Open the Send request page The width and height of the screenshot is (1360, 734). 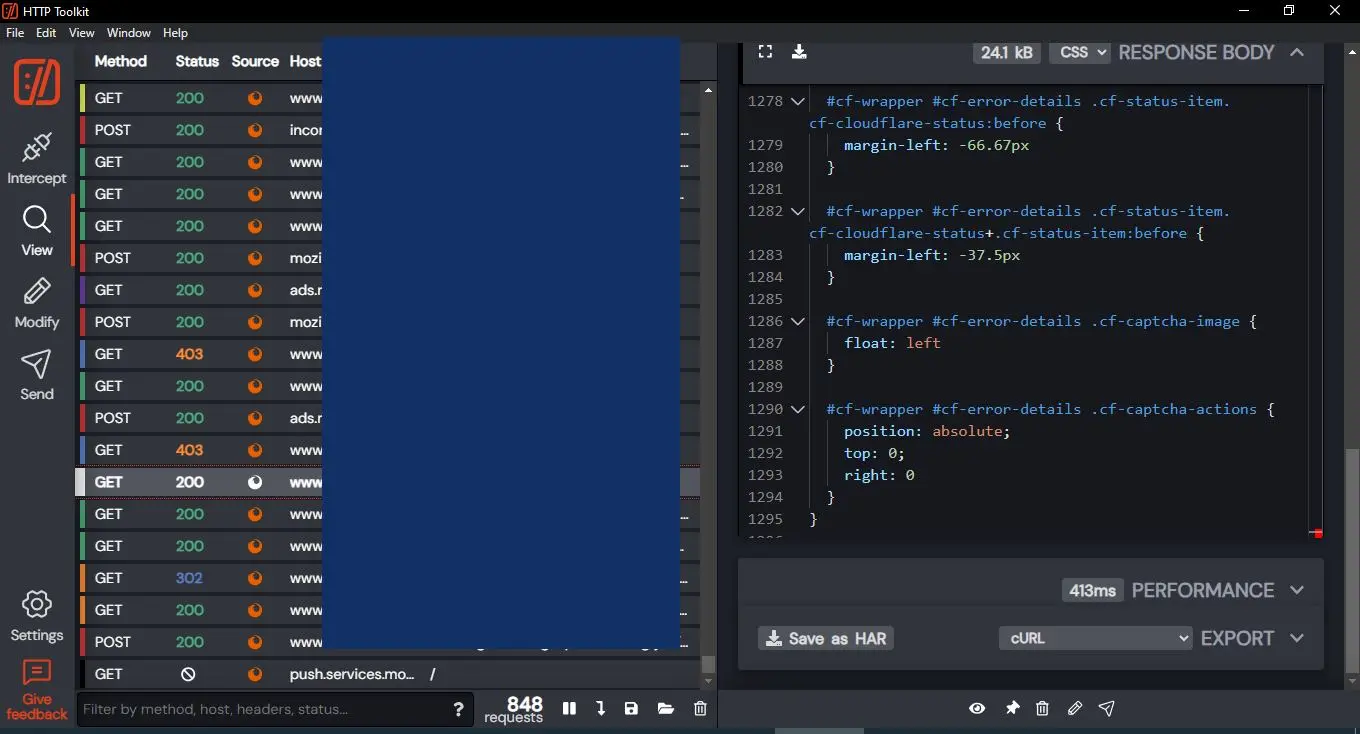coord(37,375)
